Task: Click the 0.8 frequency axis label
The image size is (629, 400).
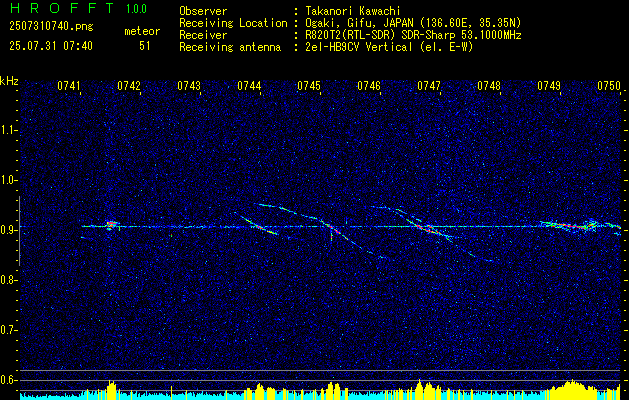Action: (x=9, y=280)
